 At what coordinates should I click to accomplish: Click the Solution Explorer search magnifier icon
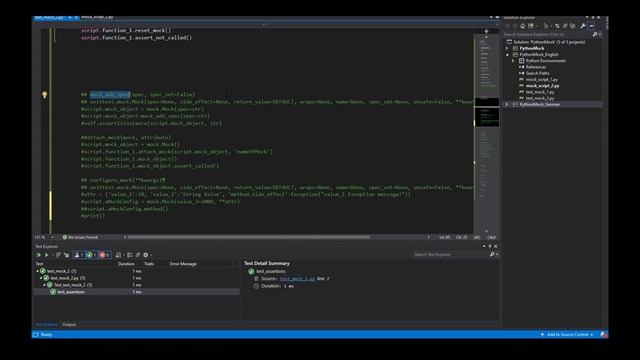595,34
